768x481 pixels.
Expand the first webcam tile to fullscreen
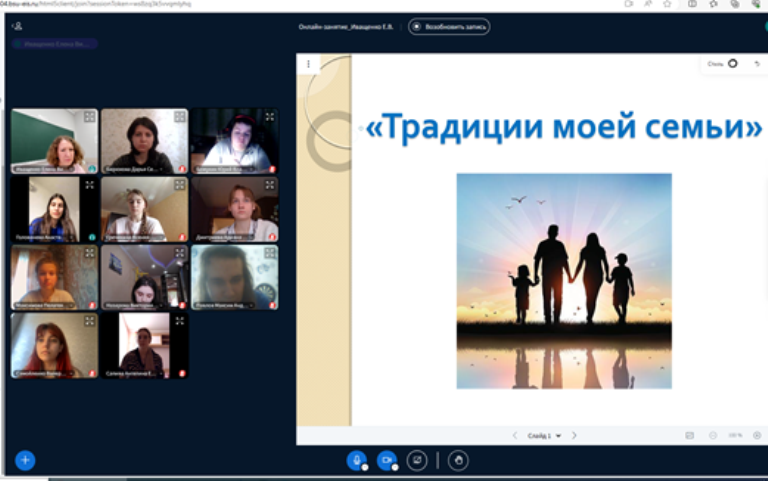pos(89,117)
